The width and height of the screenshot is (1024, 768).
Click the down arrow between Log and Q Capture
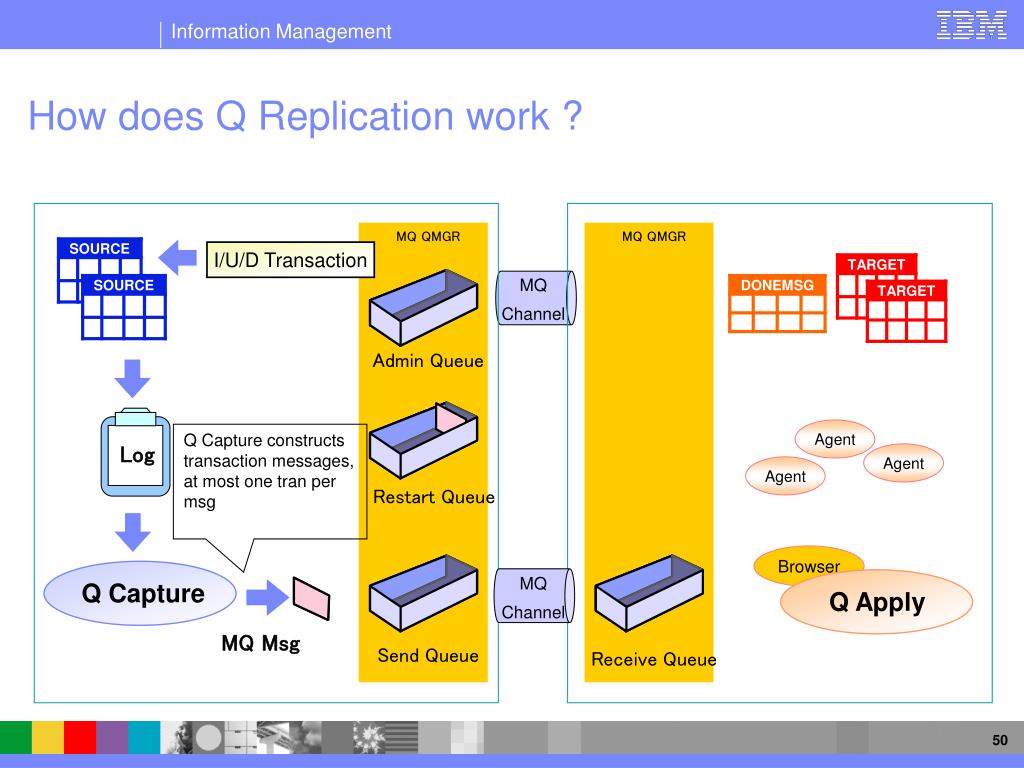pyautogui.click(x=133, y=532)
